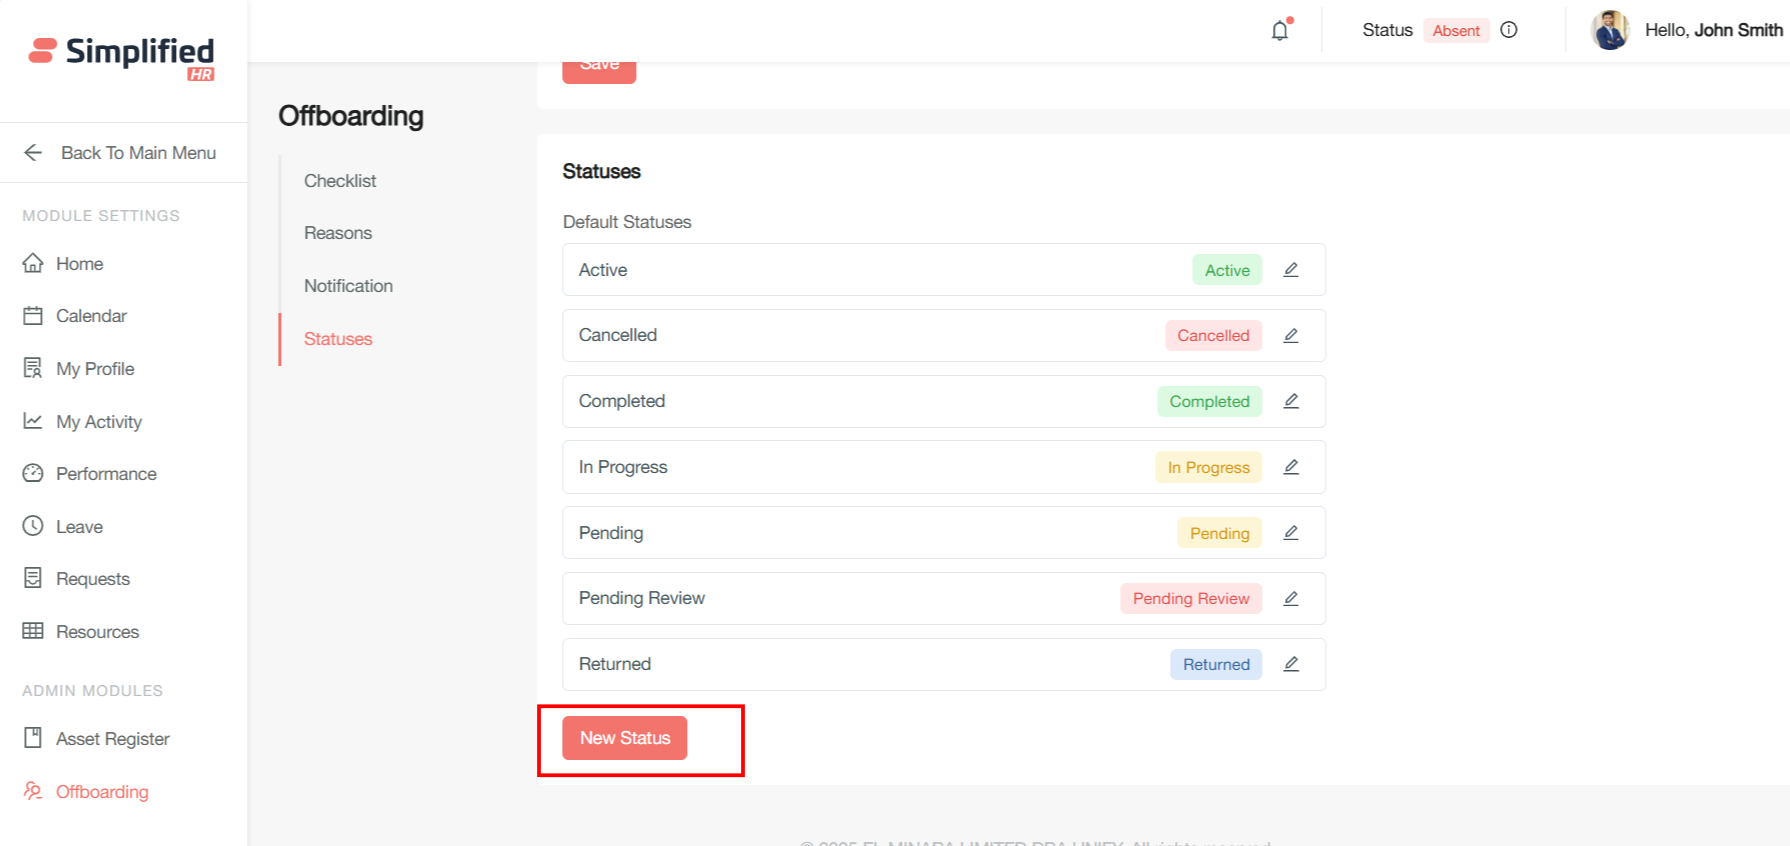The width and height of the screenshot is (1790, 846).
Task: Edit the Cancelled status with pencil icon
Action: tap(1291, 336)
